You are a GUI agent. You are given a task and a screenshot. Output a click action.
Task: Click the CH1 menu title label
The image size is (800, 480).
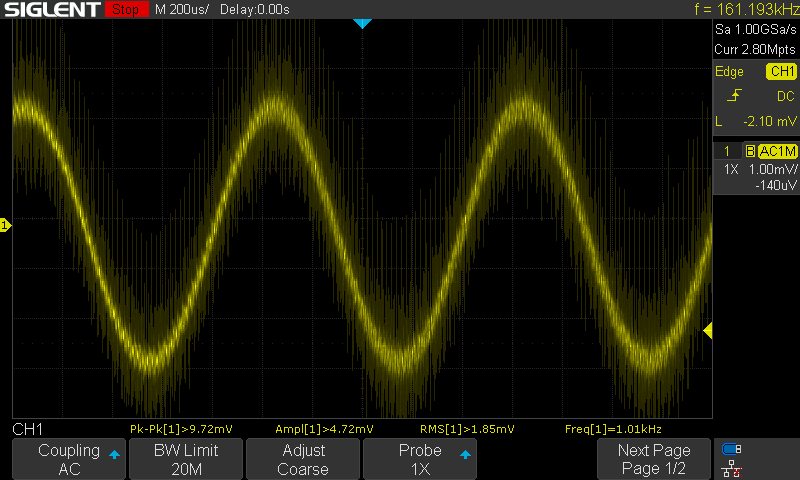[28, 429]
